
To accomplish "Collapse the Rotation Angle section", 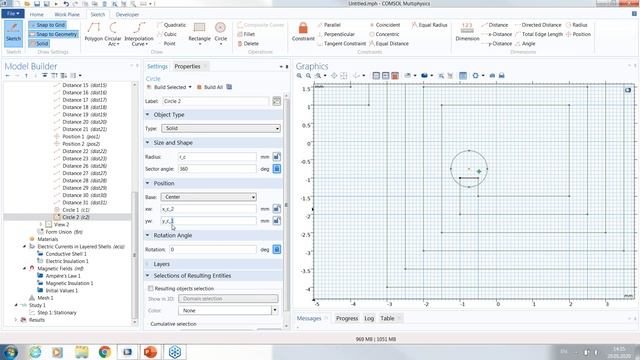I will [148, 236].
